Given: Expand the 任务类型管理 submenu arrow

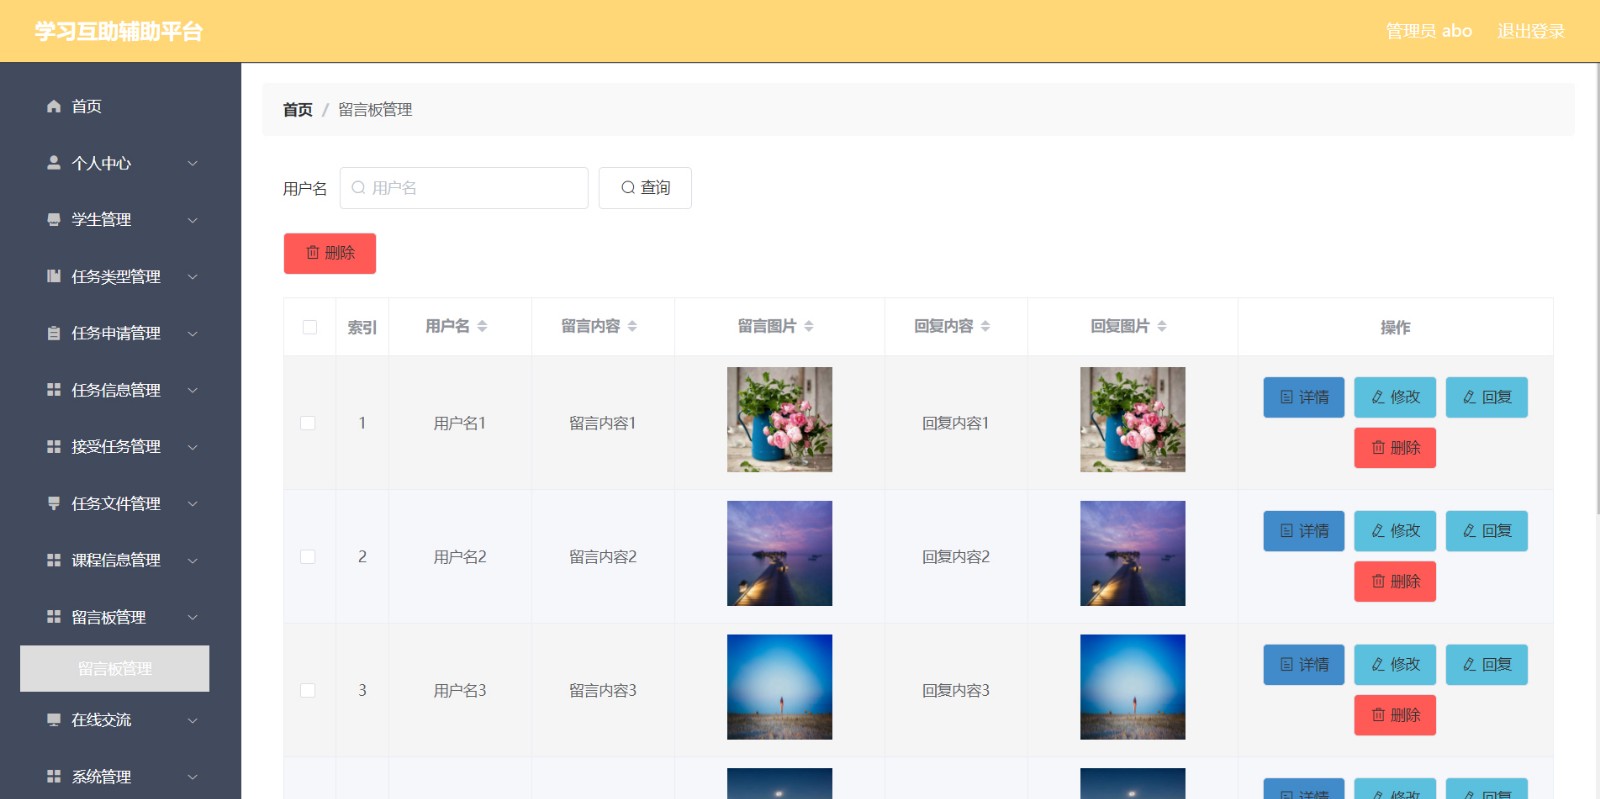Looking at the screenshot, I should [192, 276].
